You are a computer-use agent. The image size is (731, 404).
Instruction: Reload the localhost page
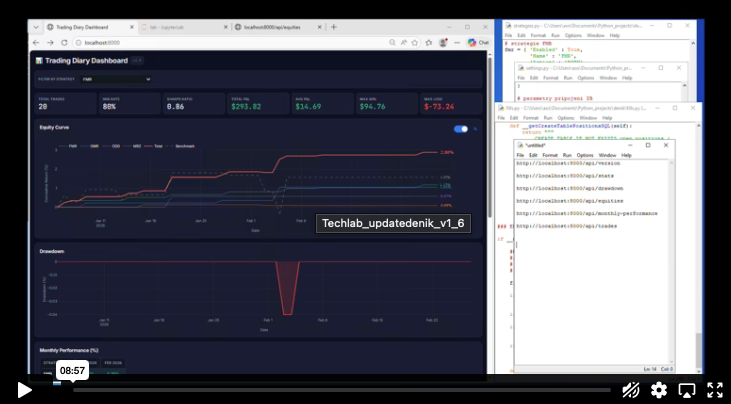click(x=62, y=43)
